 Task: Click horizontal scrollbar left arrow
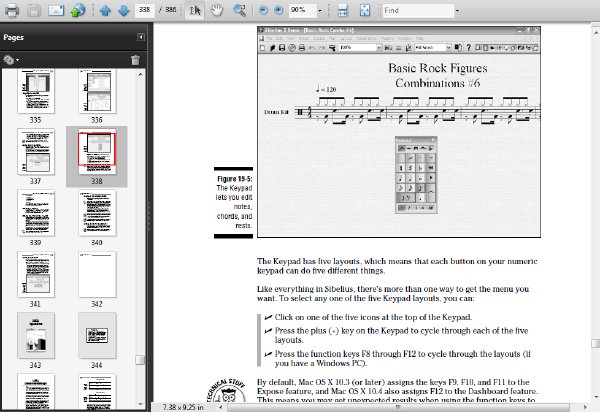click(221, 407)
